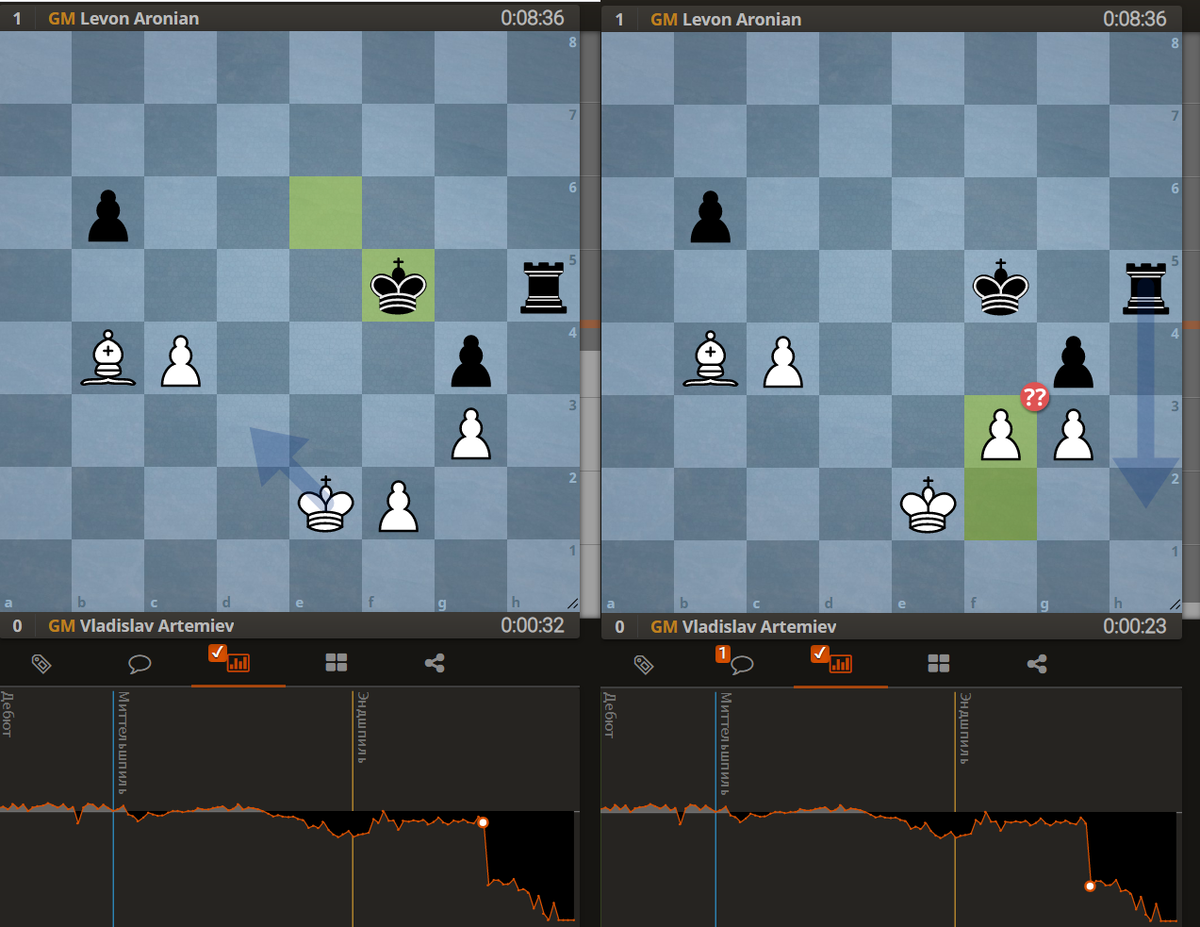Grab the resize handle at left board's corner

(x=574, y=604)
